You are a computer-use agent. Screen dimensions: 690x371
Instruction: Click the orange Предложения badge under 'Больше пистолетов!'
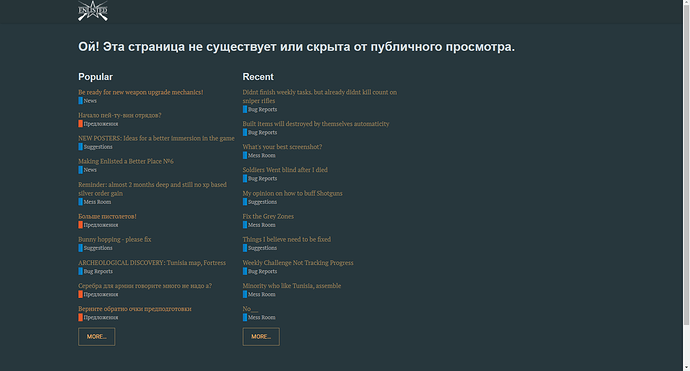point(98,225)
